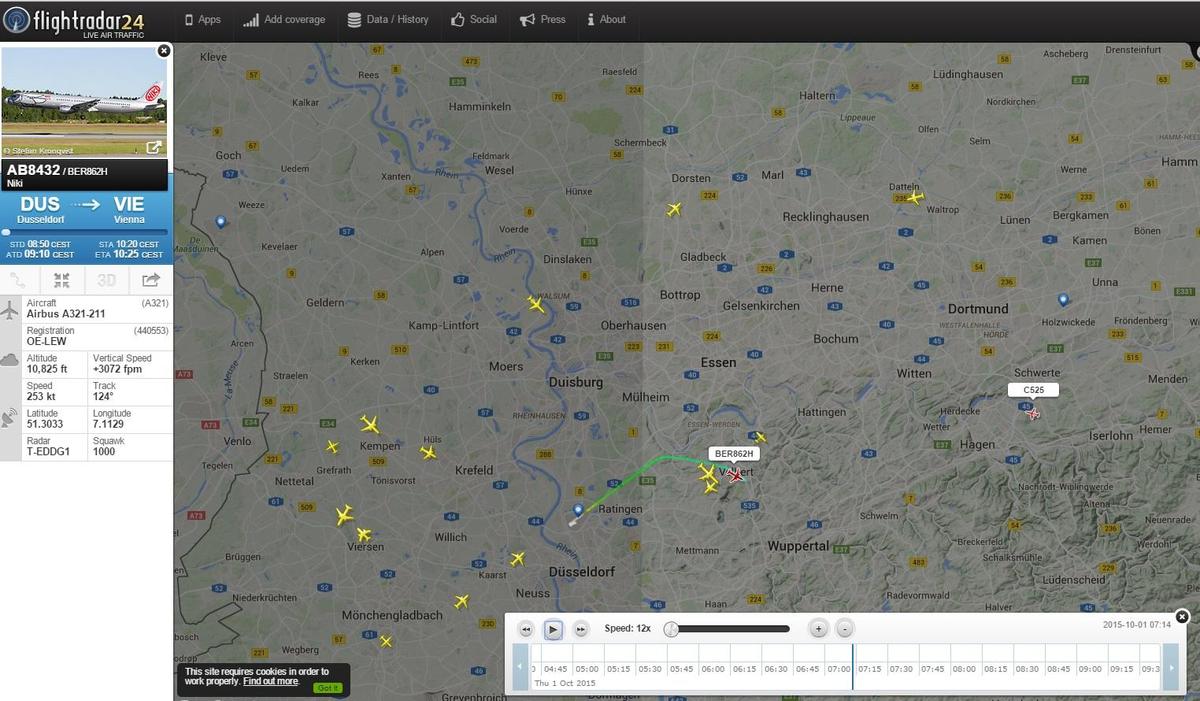Click the 10,825 ft altitude value
Viewport: 1200px width, 701px height.
(49, 369)
